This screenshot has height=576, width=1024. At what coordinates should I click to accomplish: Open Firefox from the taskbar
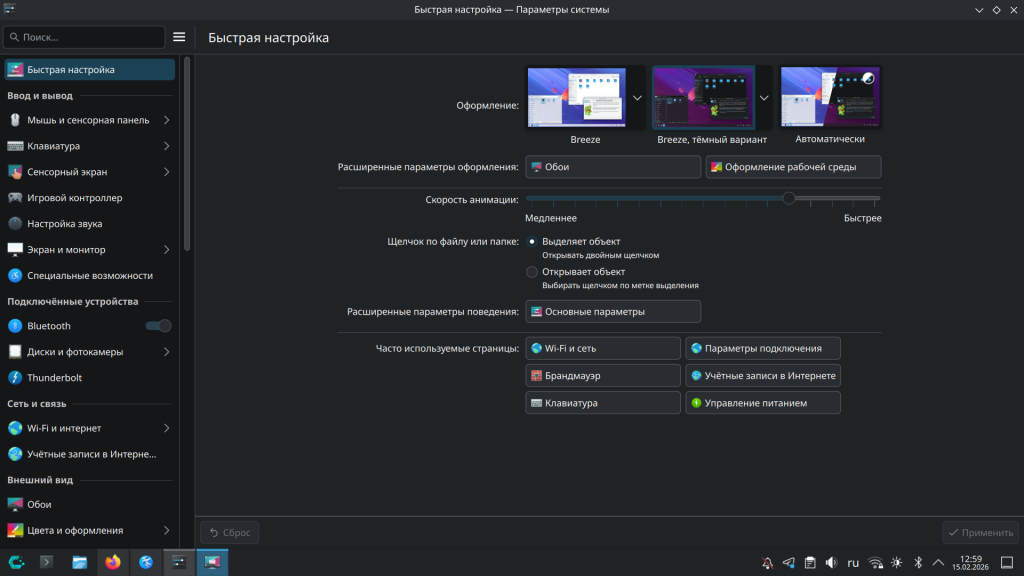pos(112,562)
